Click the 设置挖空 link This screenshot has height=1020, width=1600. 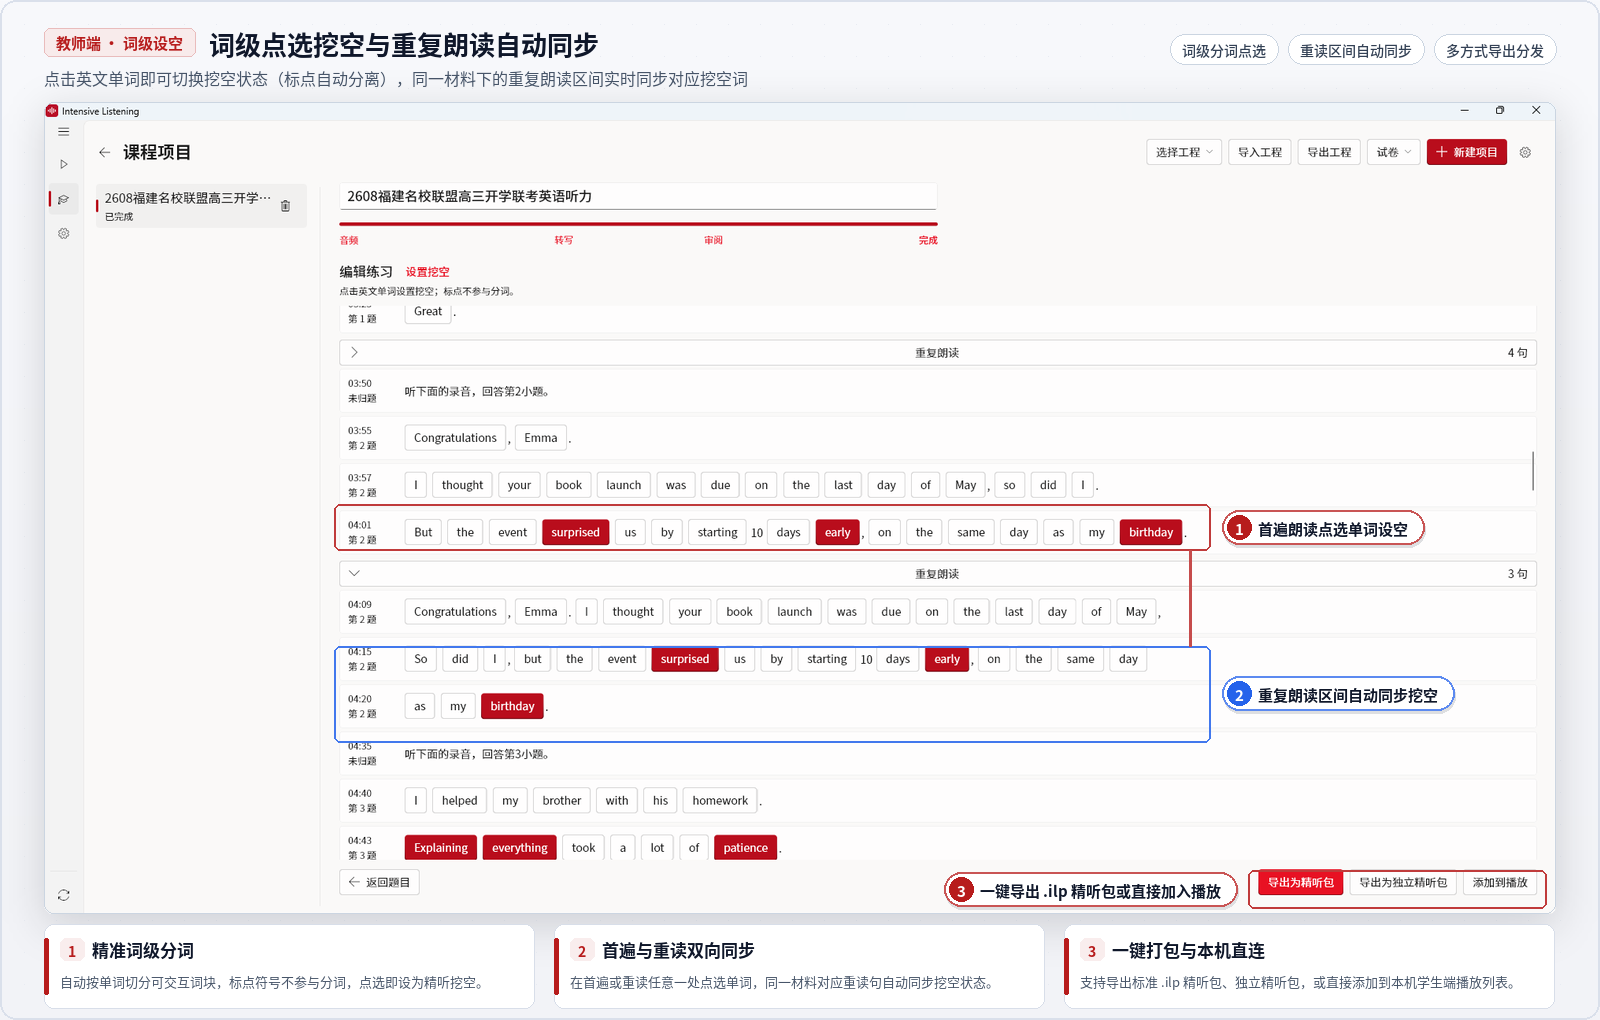[x=428, y=272]
